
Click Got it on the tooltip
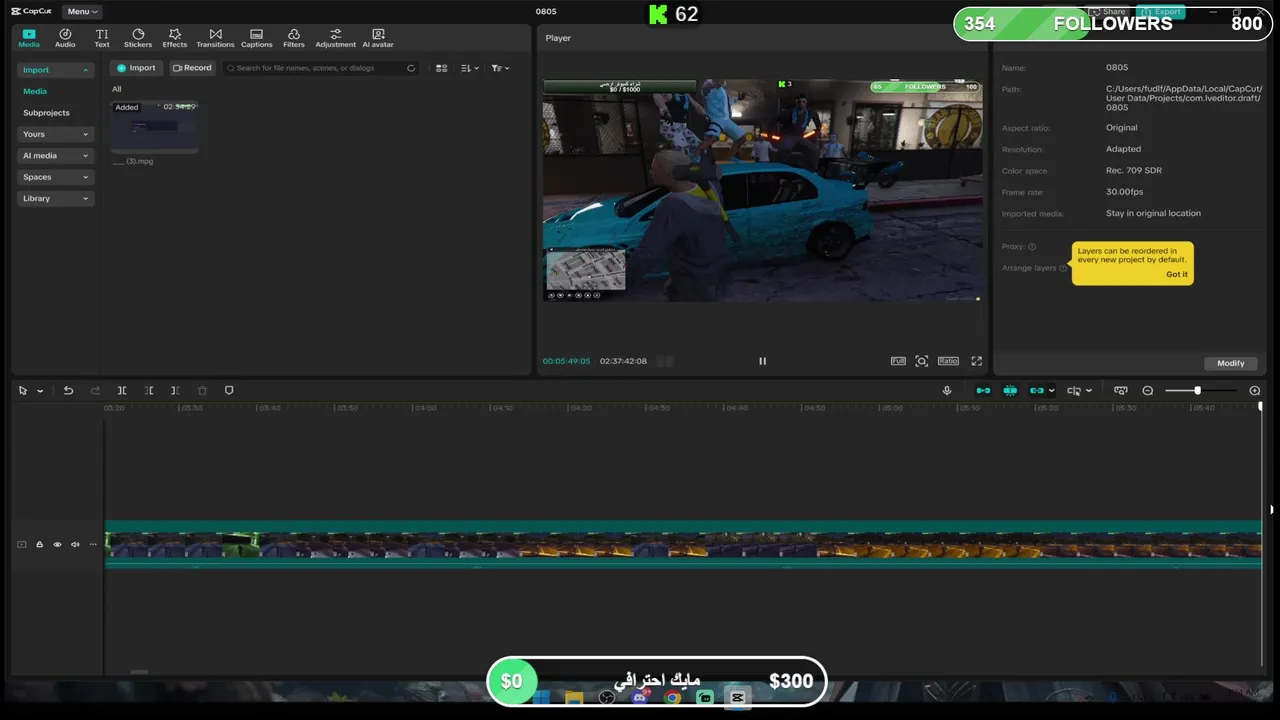point(1177,274)
